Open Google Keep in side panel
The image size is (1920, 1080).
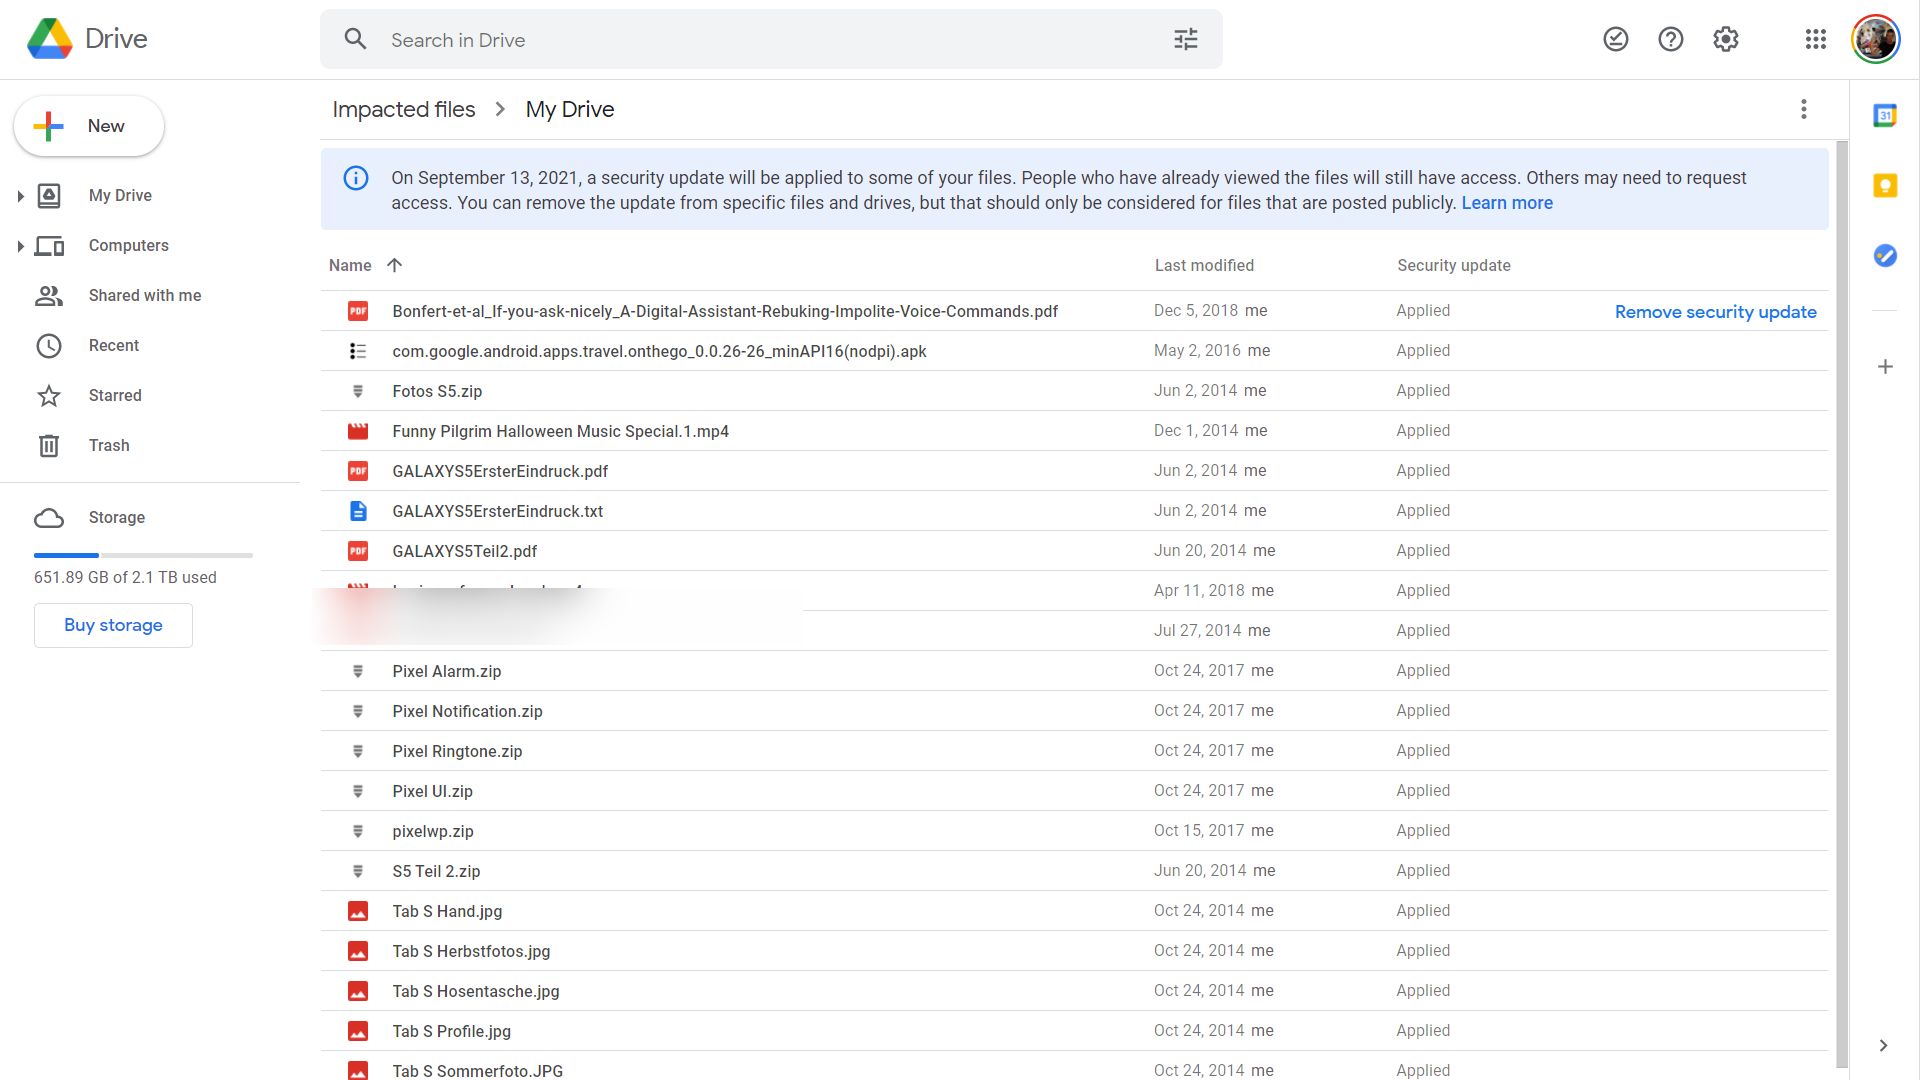coord(1884,186)
